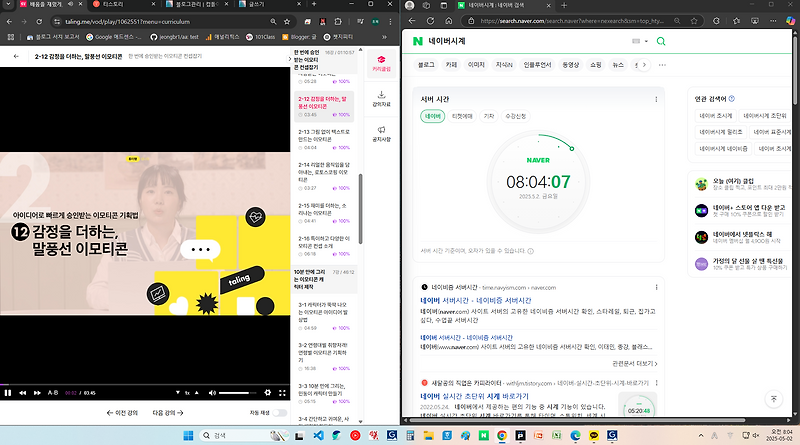
Task: Select the 네이버 server time chip
Action: pos(433,116)
